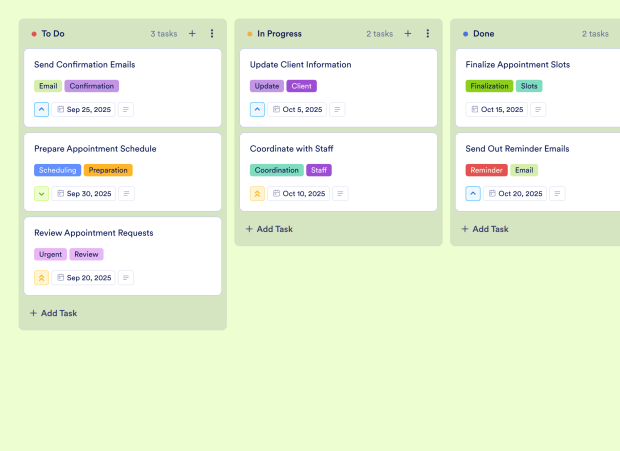Change priority on Send Confirmation Emails card
This screenshot has height=451, width=620.
click(42, 110)
